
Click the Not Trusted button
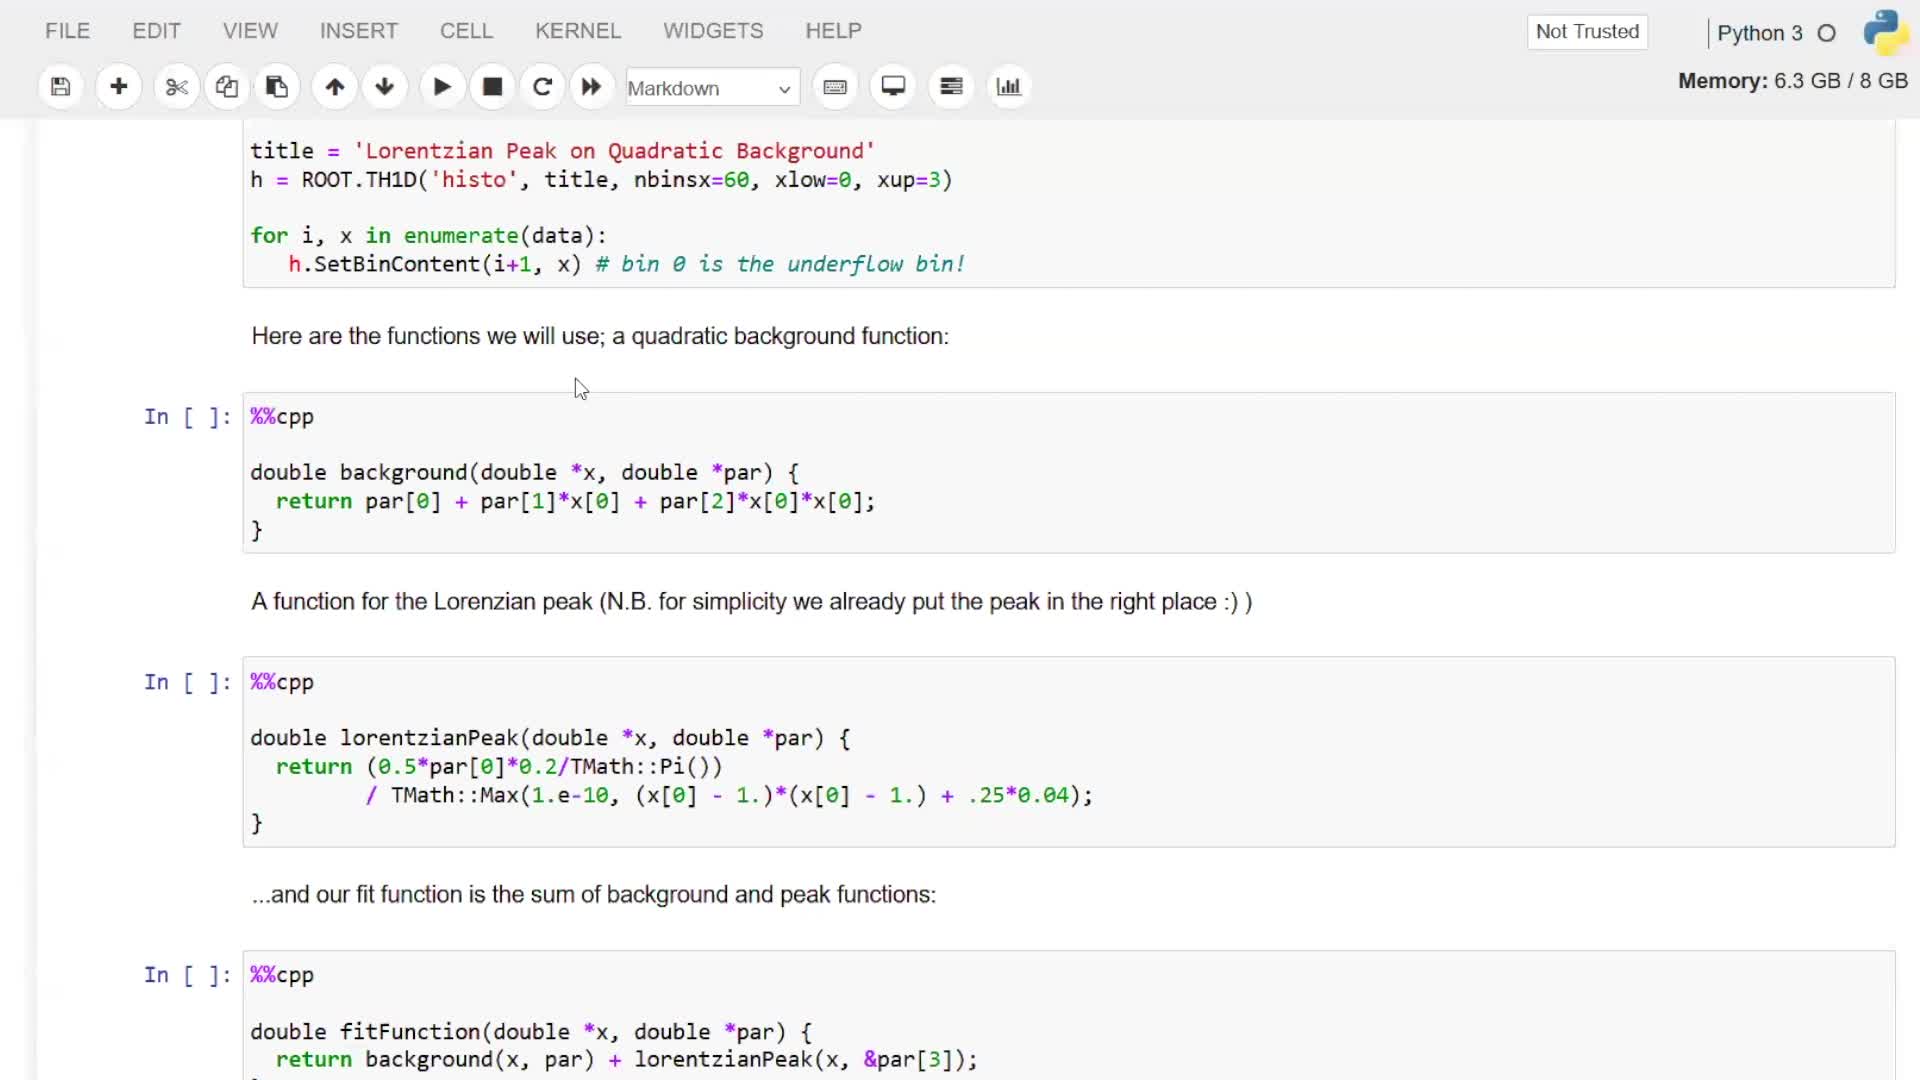1587,32
